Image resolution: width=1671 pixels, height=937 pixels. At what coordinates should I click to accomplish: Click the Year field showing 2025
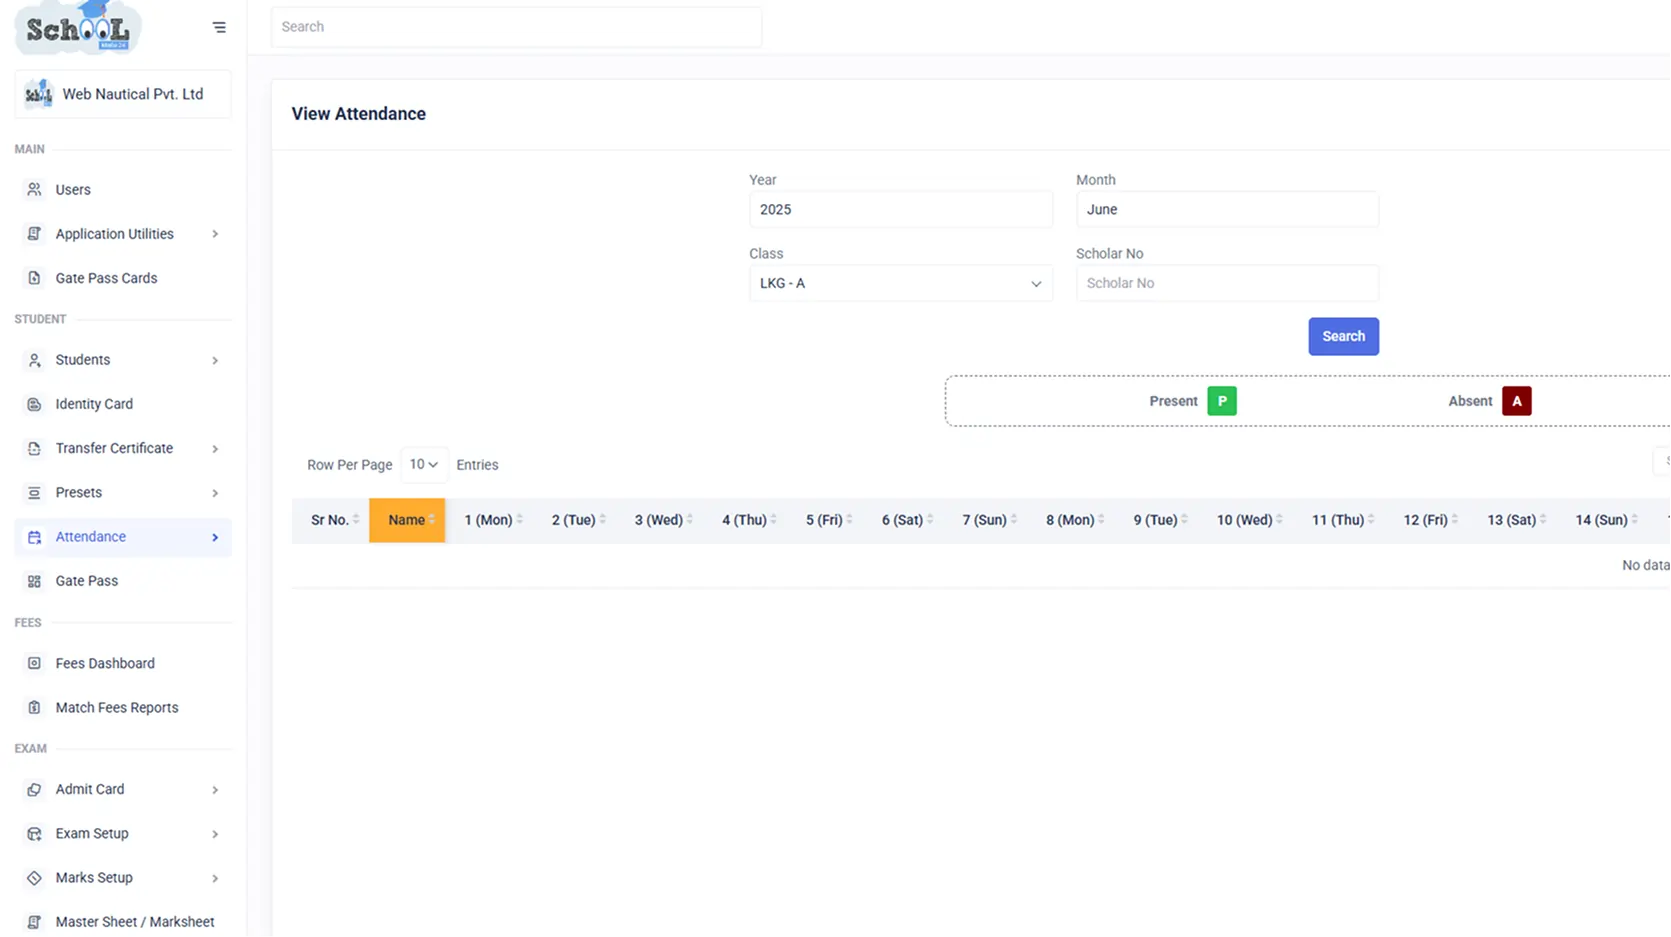(900, 209)
